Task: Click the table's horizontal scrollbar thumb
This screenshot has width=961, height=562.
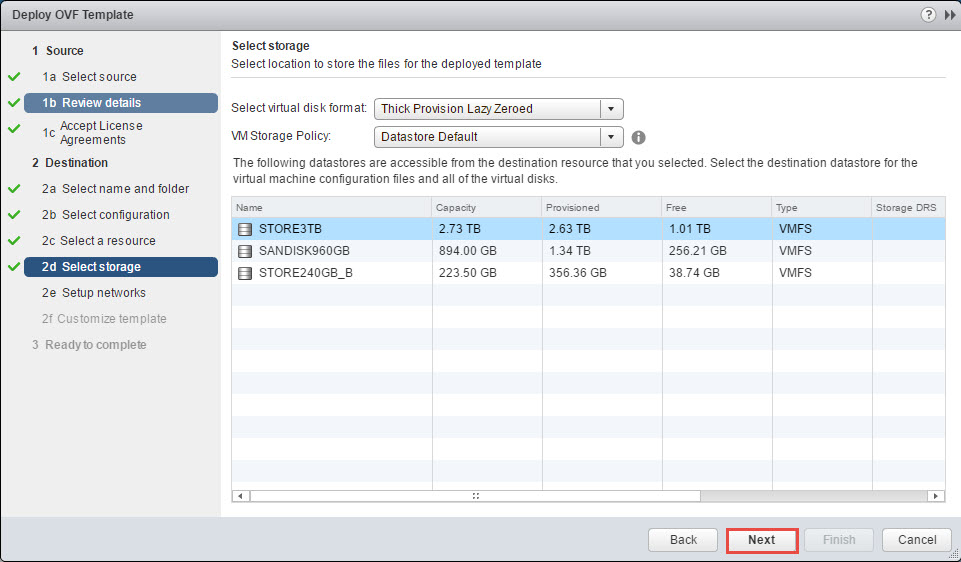Action: (x=475, y=496)
